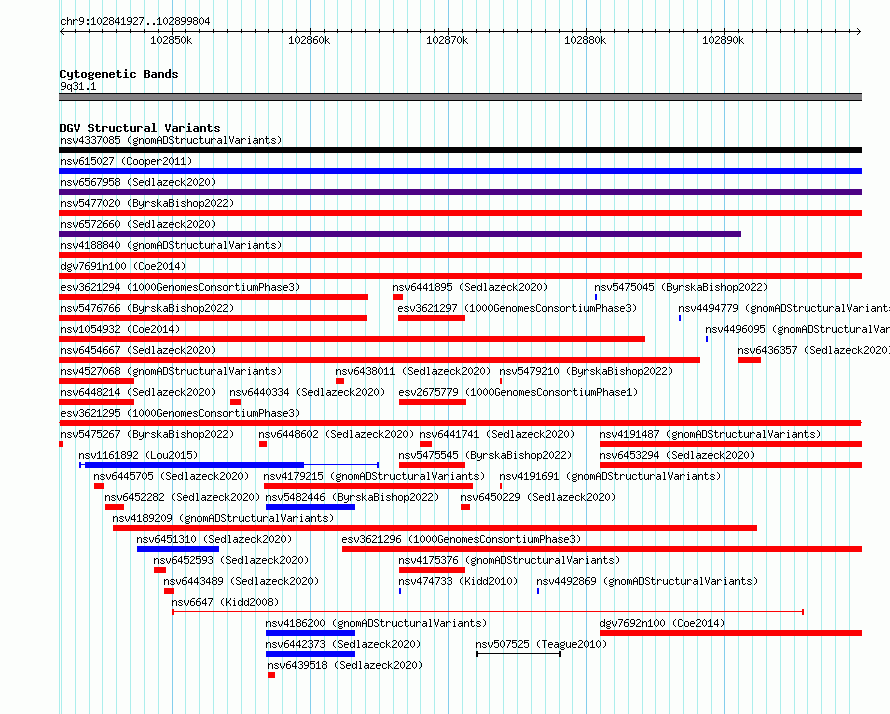Screen dimensions: 890x714
Task: Open nsv6439518 (Sedlazeck2020) label
Action: [345, 665]
